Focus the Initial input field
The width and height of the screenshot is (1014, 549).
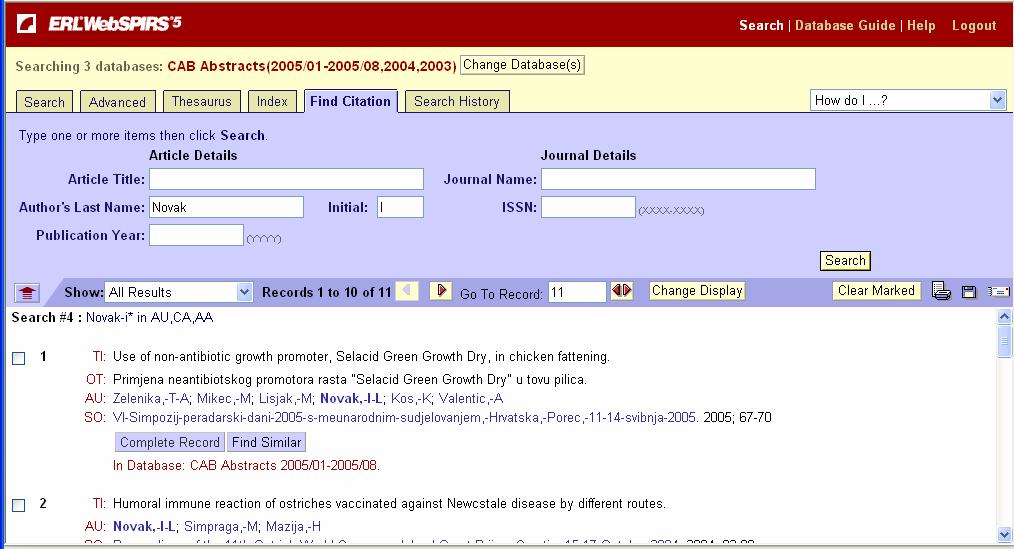point(400,207)
